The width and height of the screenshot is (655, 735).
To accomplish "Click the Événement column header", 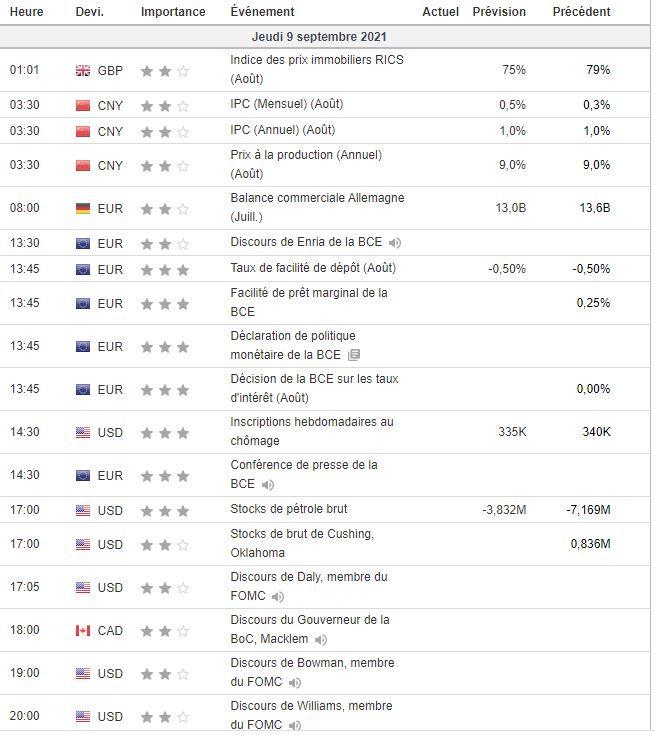I will [x=262, y=12].
